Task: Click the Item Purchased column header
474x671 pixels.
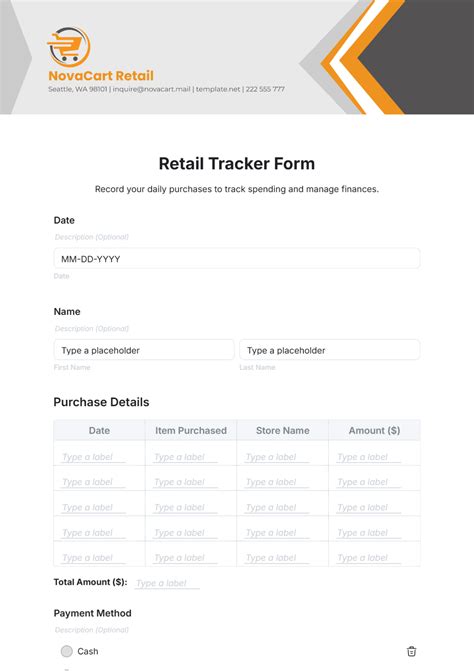Action: pyautogui.click(x=191, y=431)
